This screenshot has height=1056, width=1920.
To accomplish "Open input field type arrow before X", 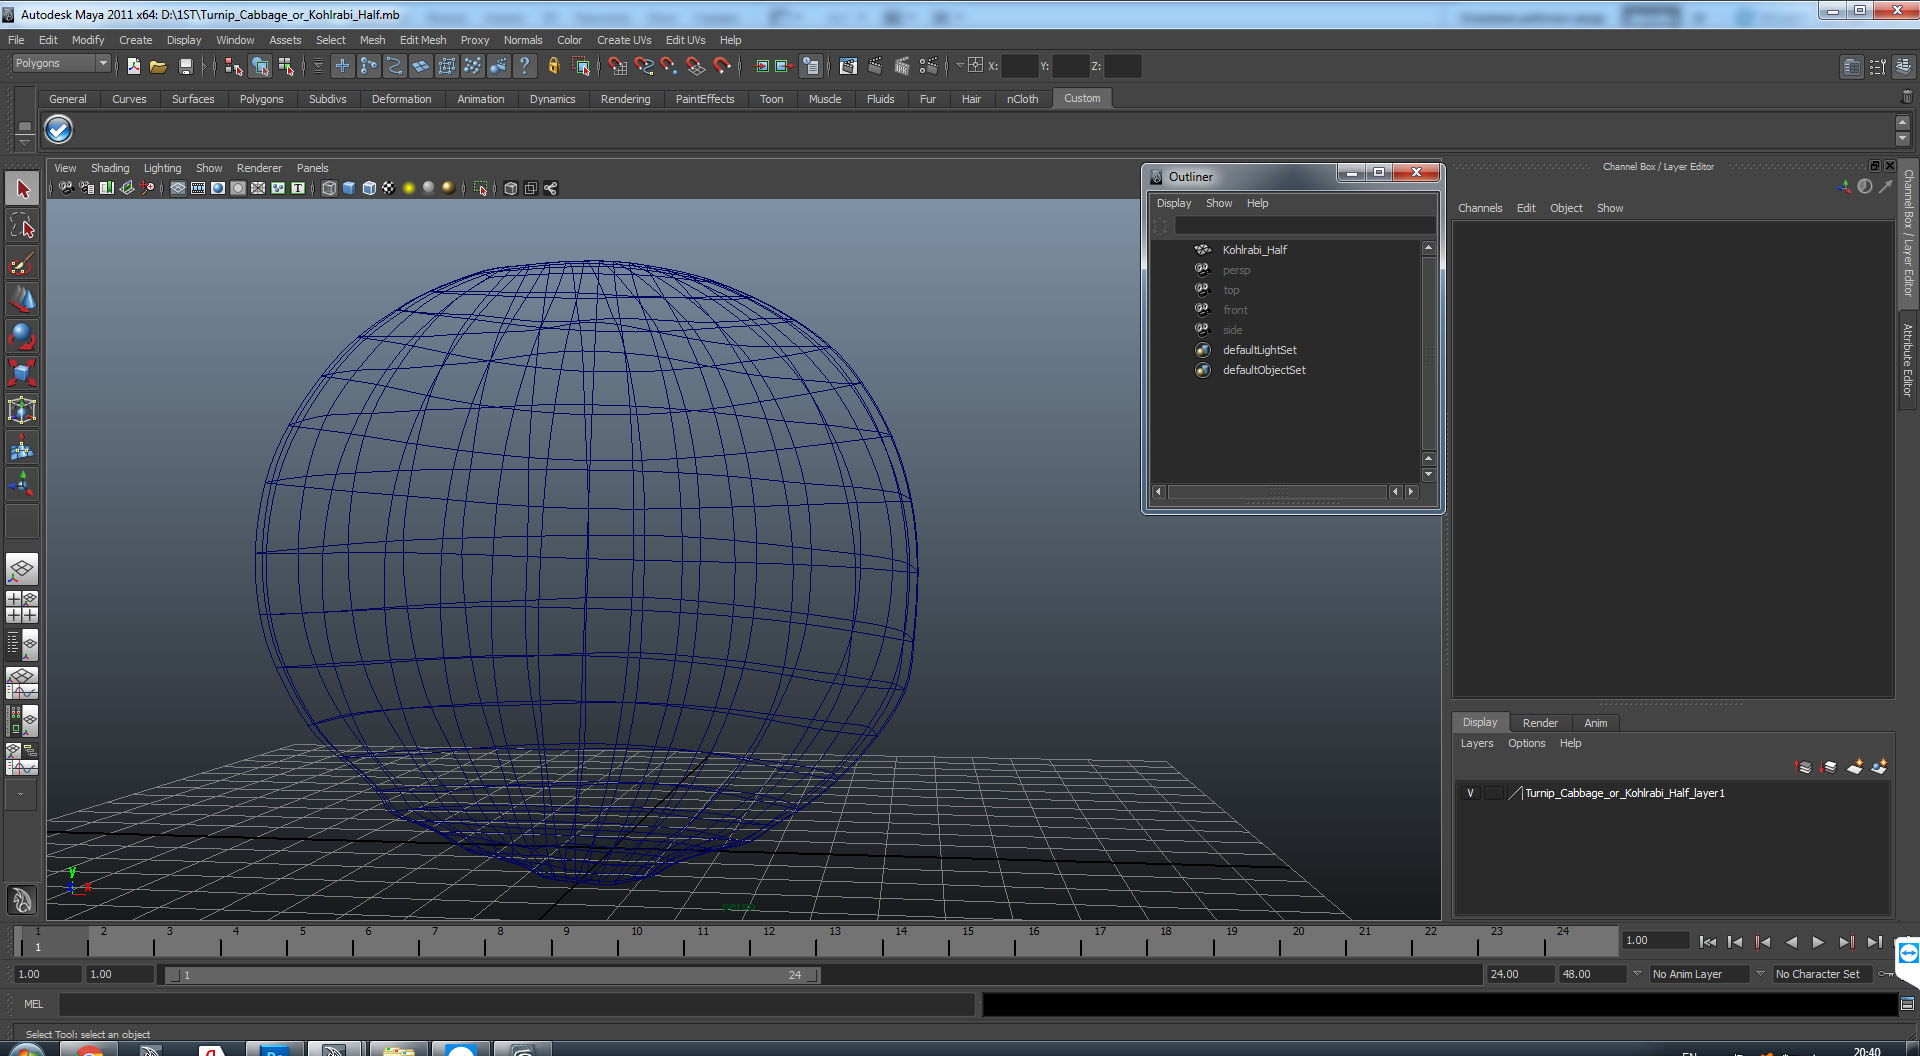I will point(960,66).
